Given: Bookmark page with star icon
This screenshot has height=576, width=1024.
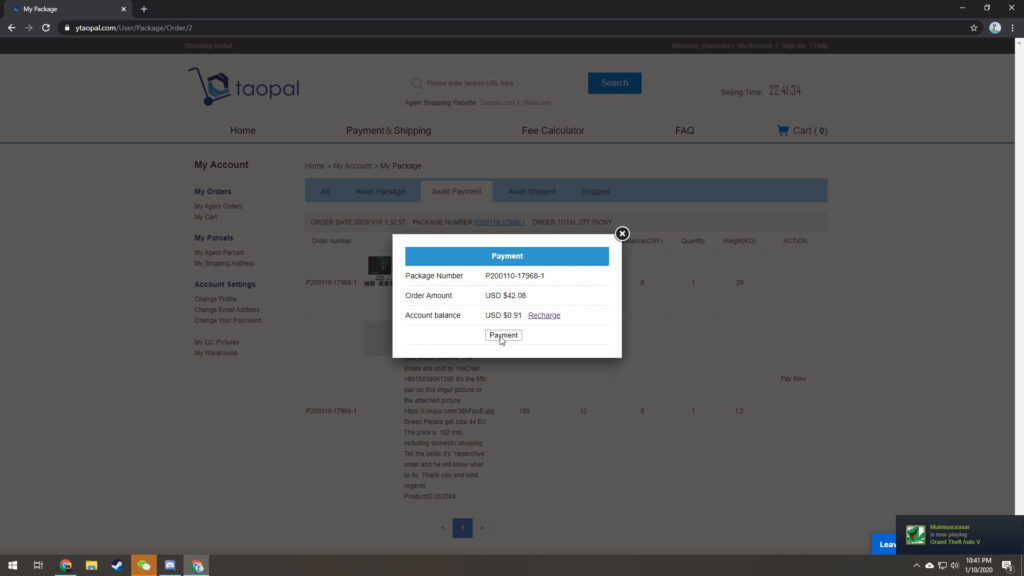Looking at the screenshot, I should click(974, 28).
